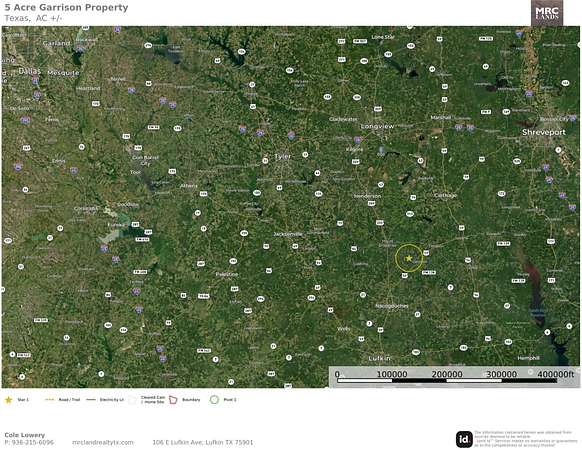Viewport: 582px width, 450px height.
Task: Click the 5 Acre Garrison Property title
Action: pos(66,7)
